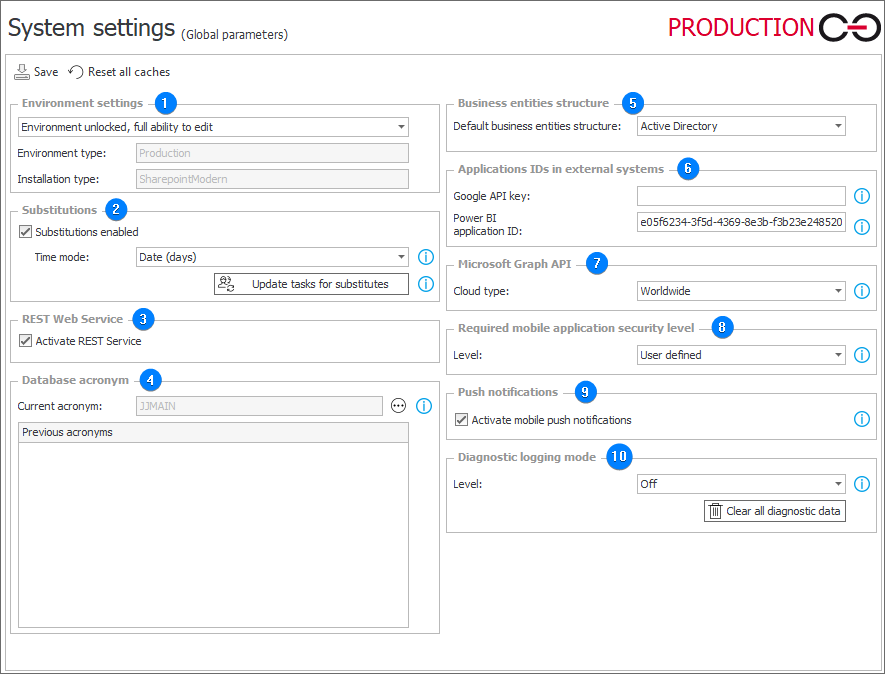This screenshot has width=885, height=674.
Task: Click the Push notifications group title
Action: tap(507, 392)
